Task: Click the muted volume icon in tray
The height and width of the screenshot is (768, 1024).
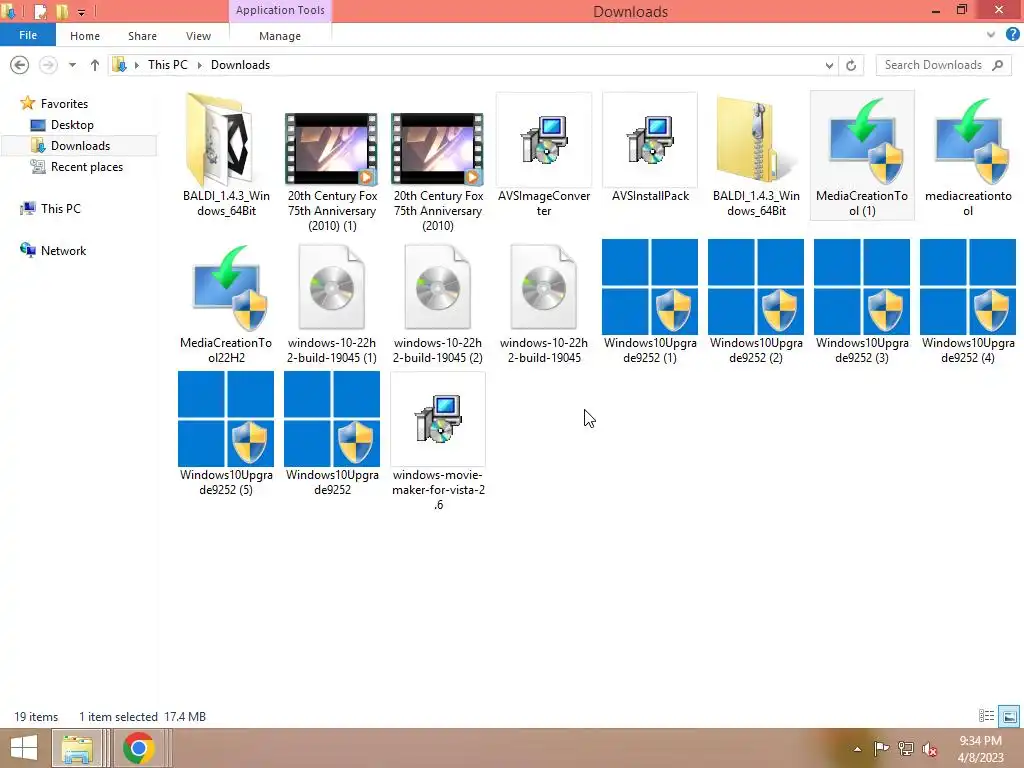Action: click(x=930, y=749)
